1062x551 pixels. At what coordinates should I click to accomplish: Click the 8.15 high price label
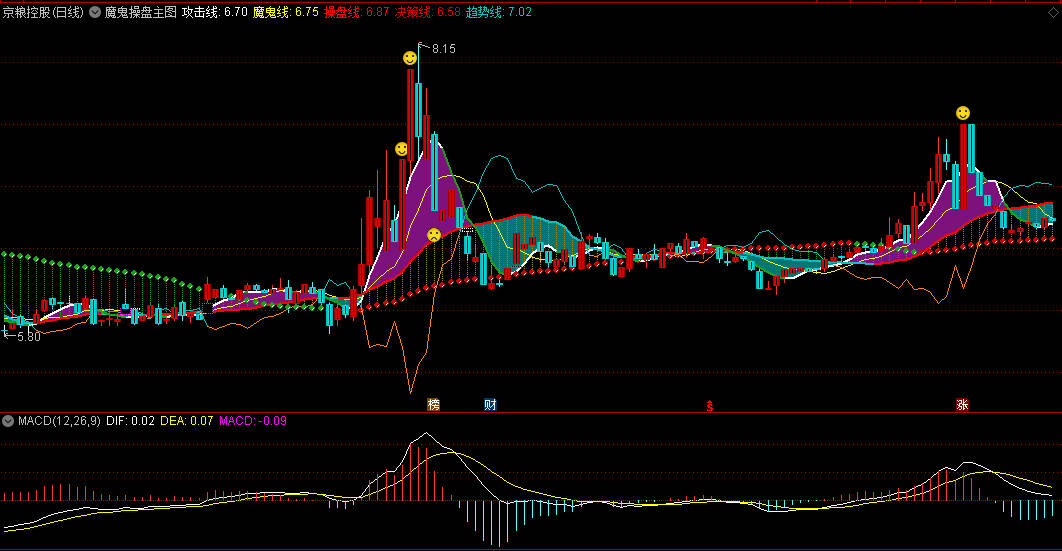click(x=444, y=49)
